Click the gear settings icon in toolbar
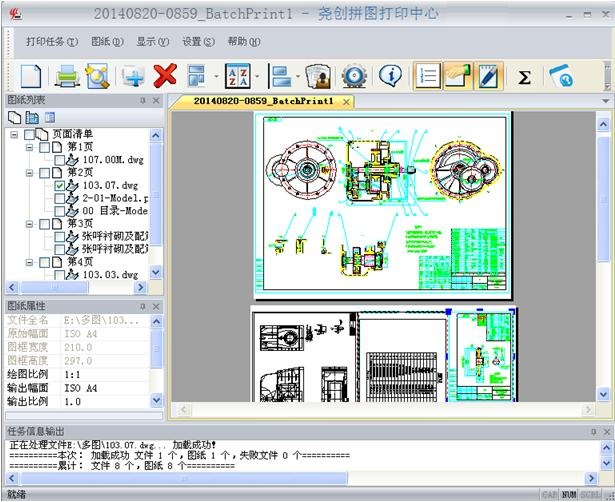615x502 pixels. 352,76
